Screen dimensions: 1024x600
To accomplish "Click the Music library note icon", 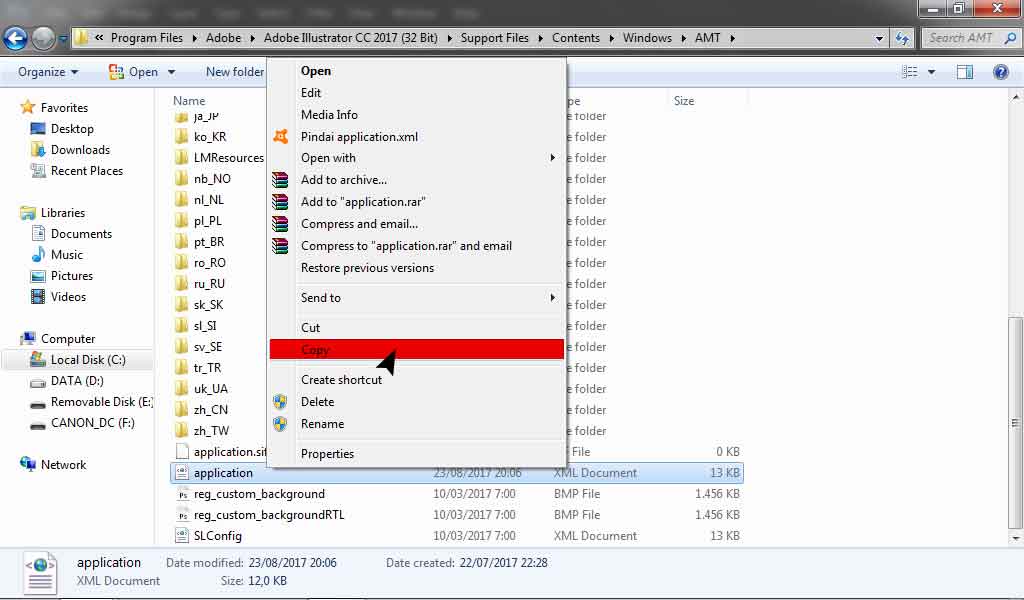I will click(x=38, y=255).
